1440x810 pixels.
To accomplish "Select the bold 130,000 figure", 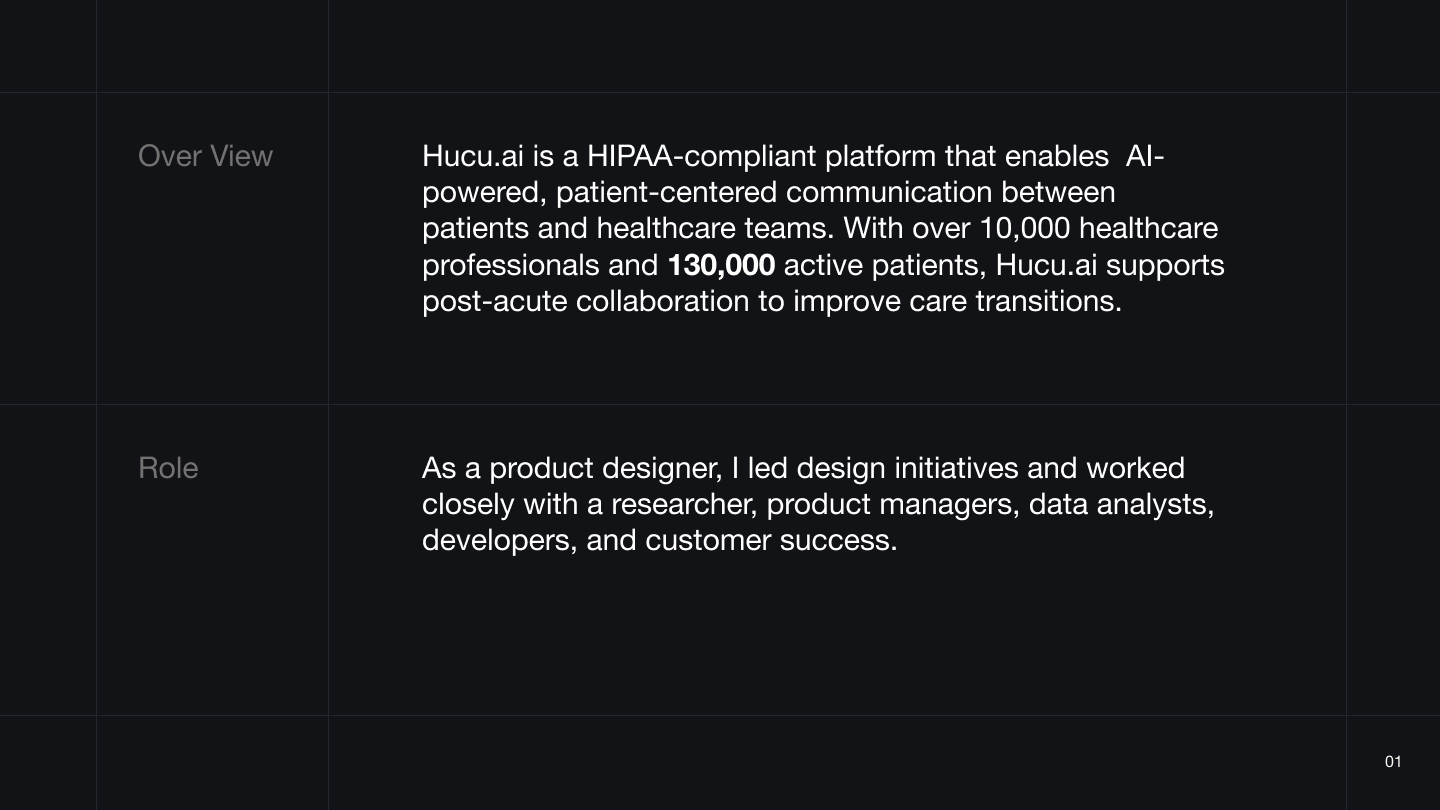I will pyautogui.click(x=721, y=265).
